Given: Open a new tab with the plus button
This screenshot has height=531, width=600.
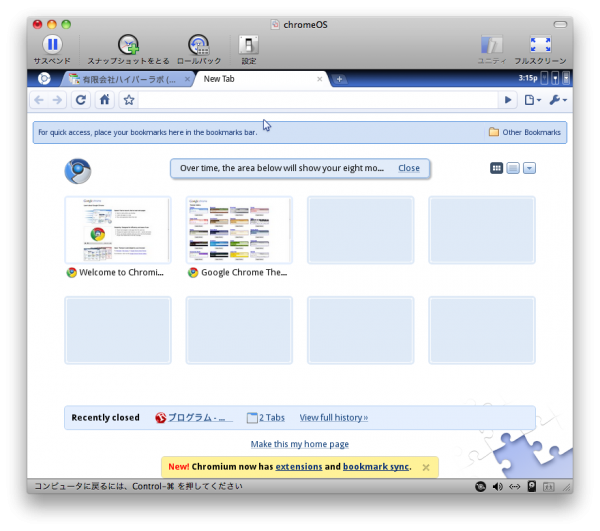Looking at the screenshot, I should click(x=339, y=79).
